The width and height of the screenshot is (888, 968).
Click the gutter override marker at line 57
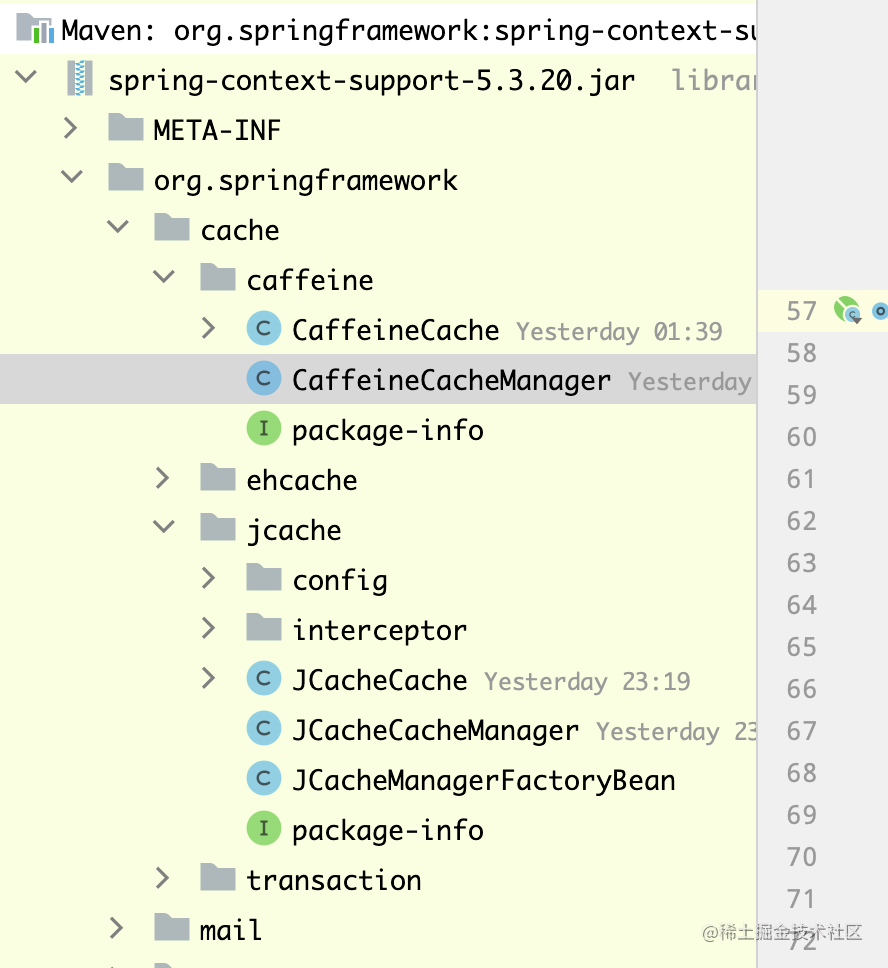[x=878, y=311]
